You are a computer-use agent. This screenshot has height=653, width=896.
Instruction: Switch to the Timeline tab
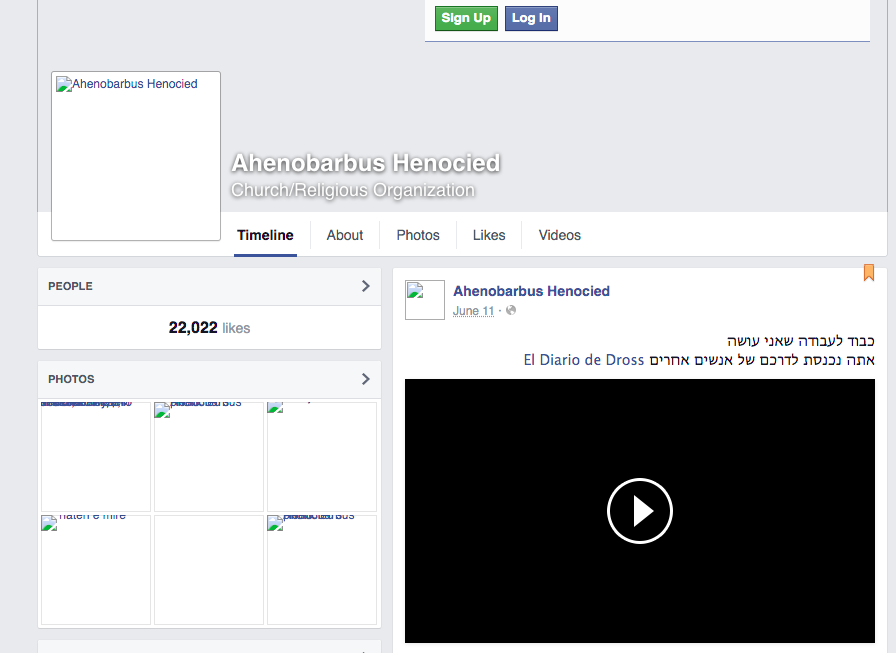pos(265,235)
